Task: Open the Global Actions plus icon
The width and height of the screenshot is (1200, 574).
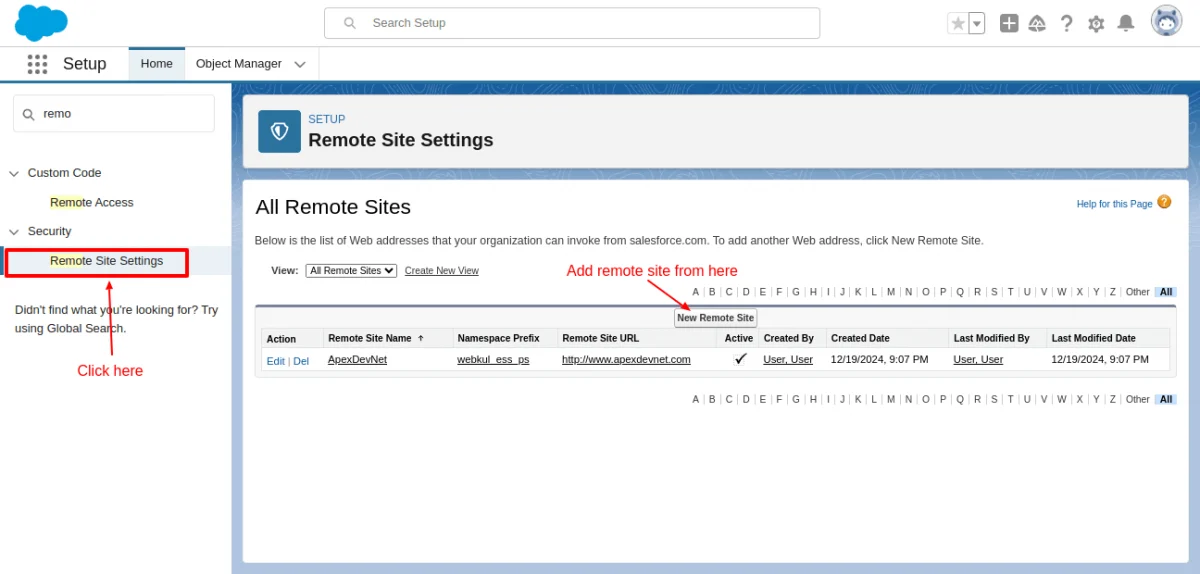Action: click(1009, 23)
